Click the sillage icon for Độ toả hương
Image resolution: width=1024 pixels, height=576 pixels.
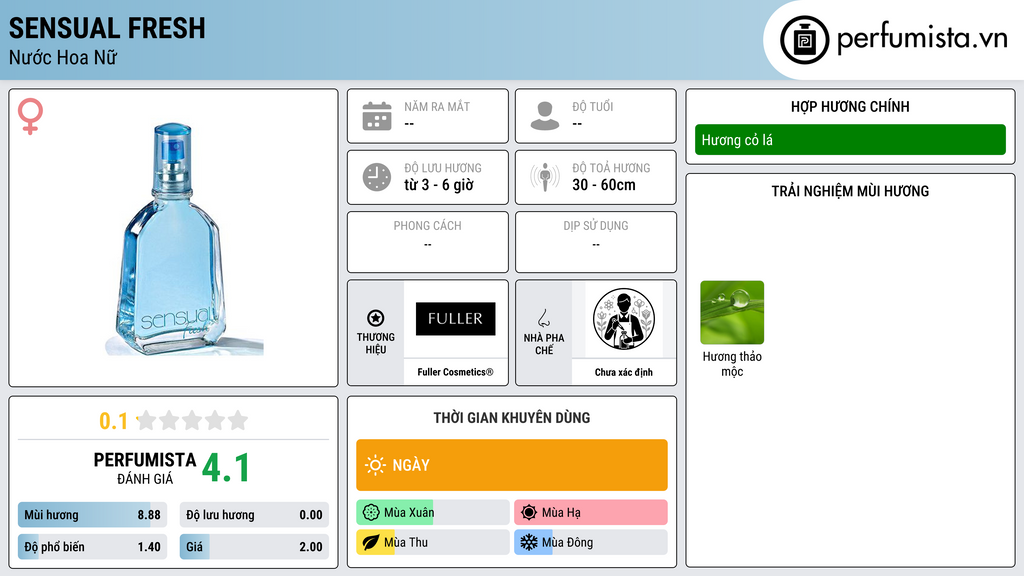[x=545, y=177]
